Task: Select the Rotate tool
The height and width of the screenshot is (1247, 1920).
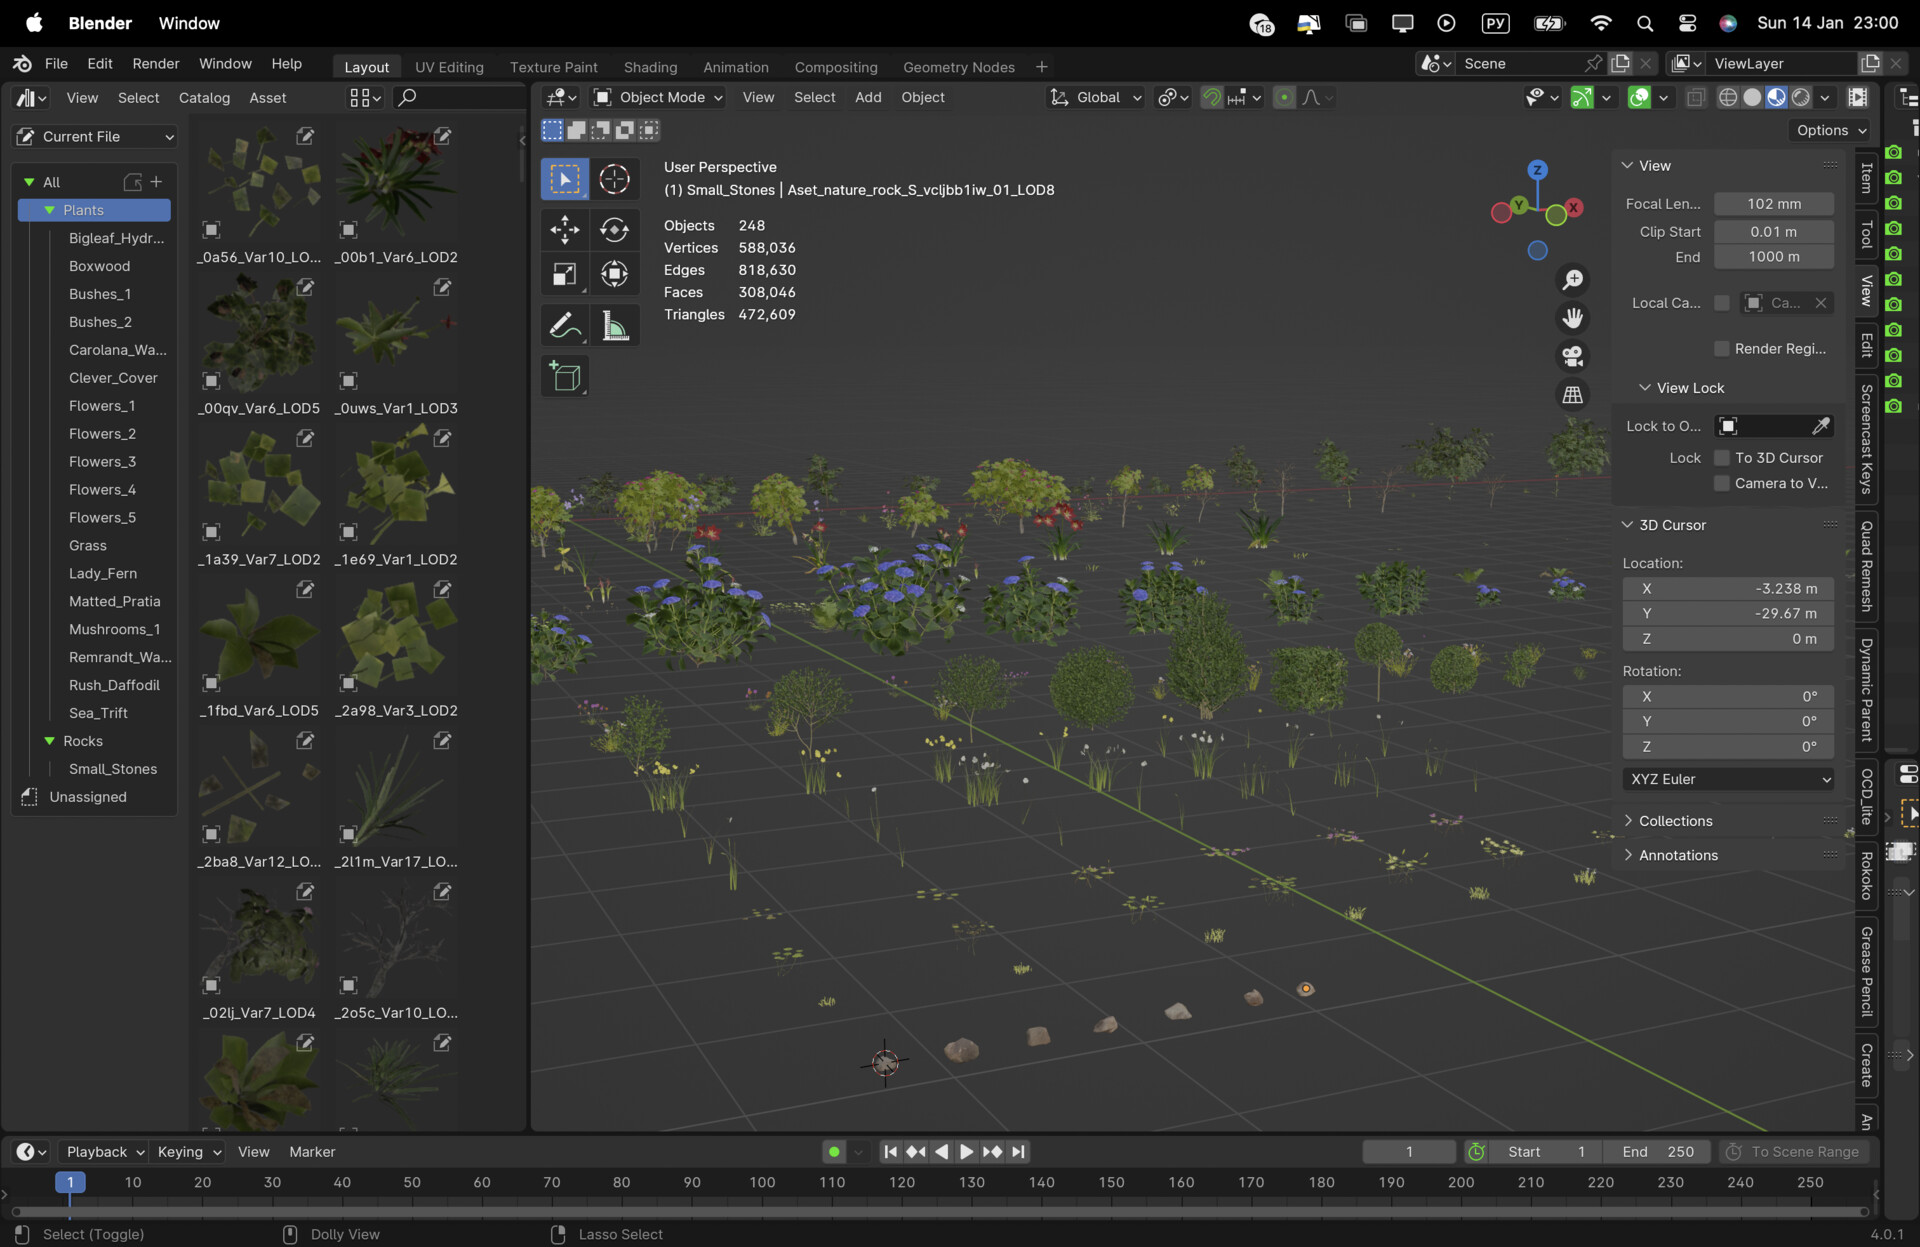Action: click(x=614, y=229)
